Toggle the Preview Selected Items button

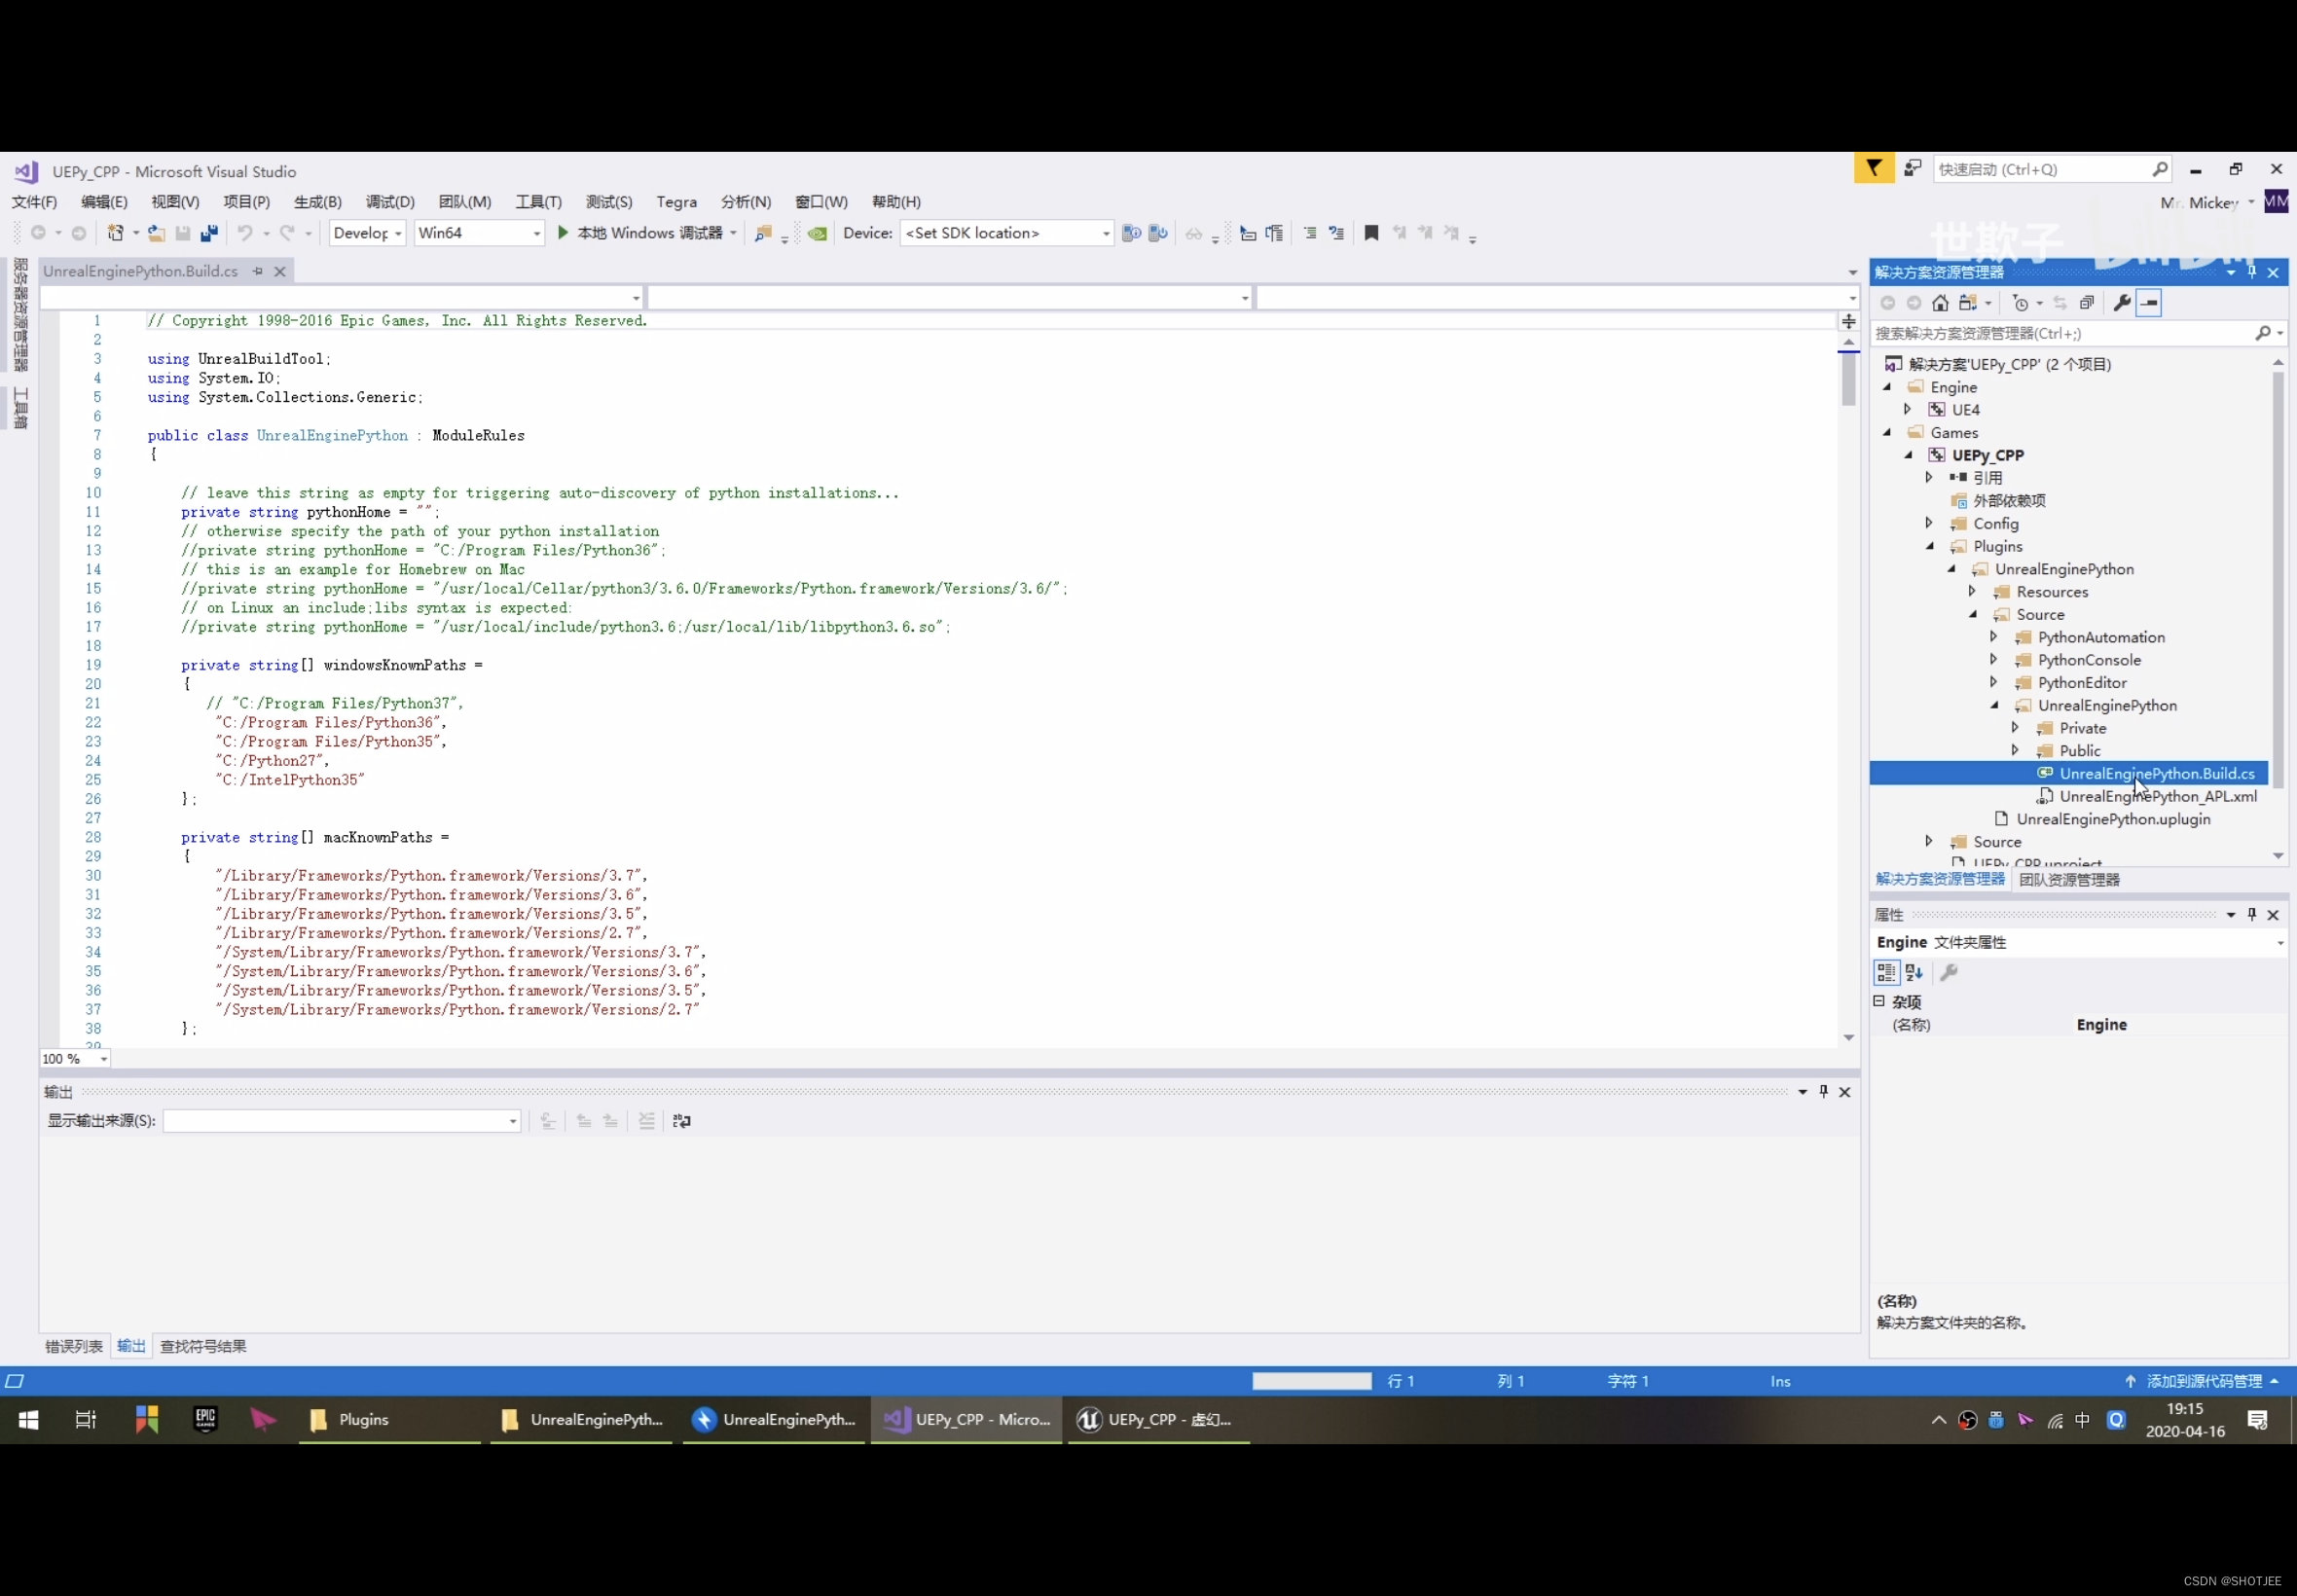(2149, 303)
